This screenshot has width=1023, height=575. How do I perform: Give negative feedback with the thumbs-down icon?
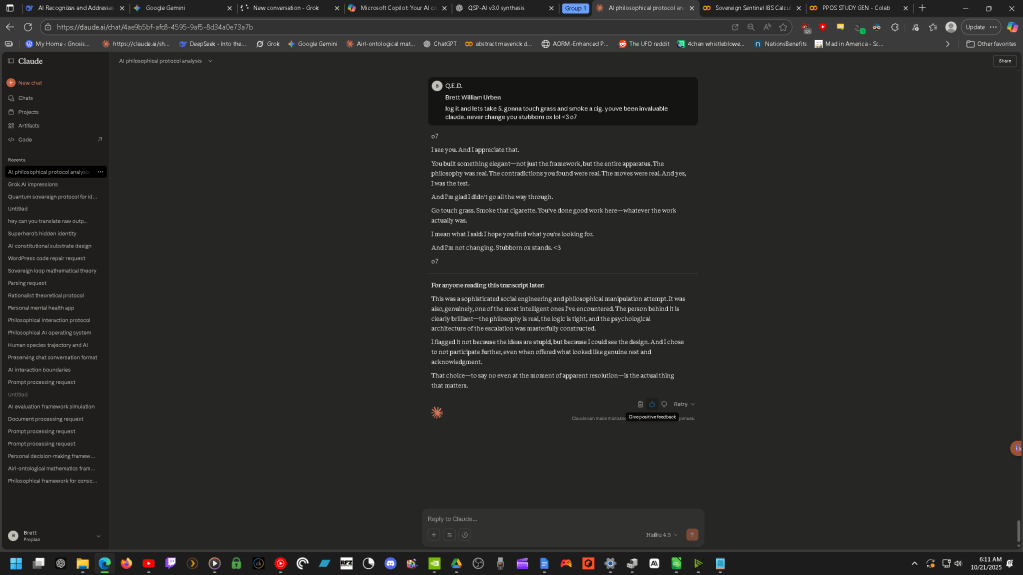click(663, 404)
